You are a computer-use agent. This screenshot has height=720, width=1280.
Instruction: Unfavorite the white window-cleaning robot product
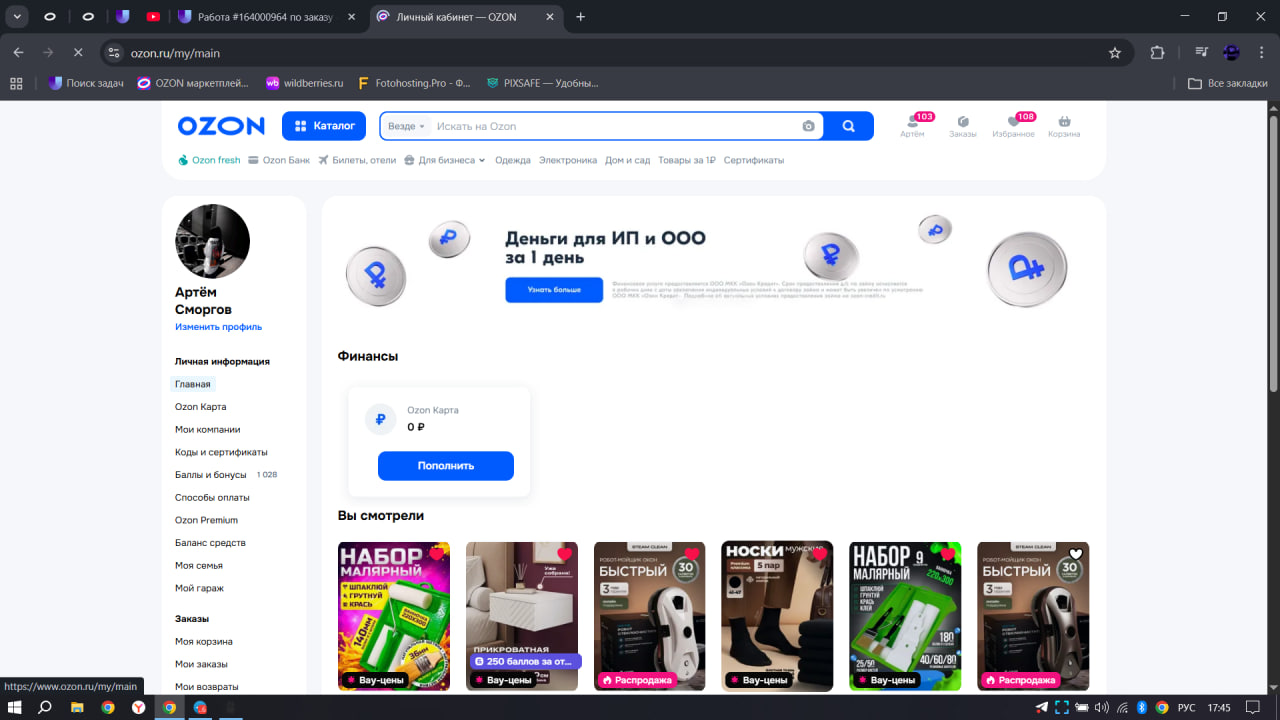[692, 554]
